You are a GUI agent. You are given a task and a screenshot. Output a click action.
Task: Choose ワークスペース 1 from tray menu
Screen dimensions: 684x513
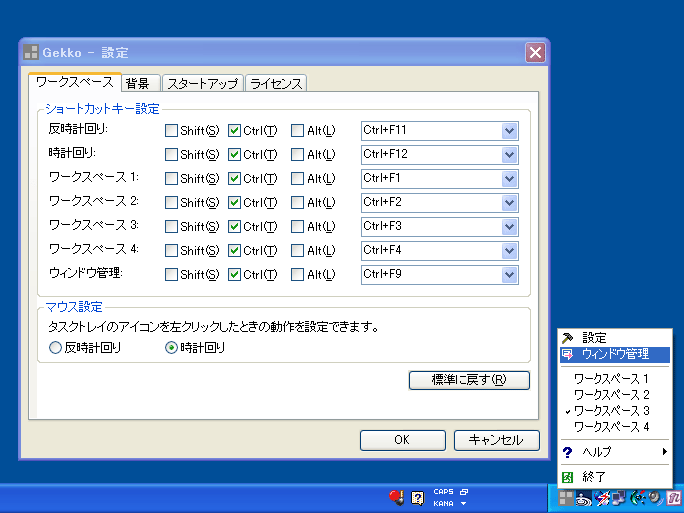tap(615, 379)
